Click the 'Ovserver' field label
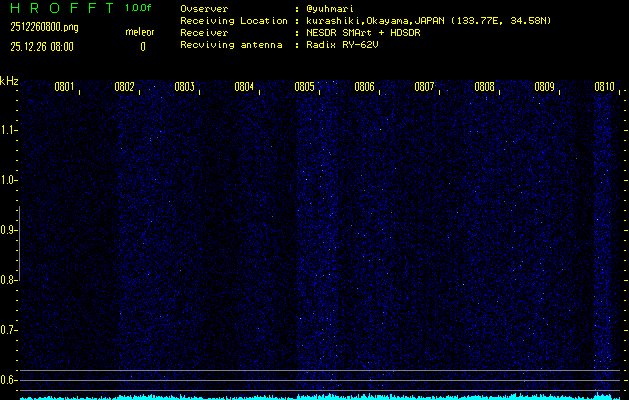 (x=204, y=9)
